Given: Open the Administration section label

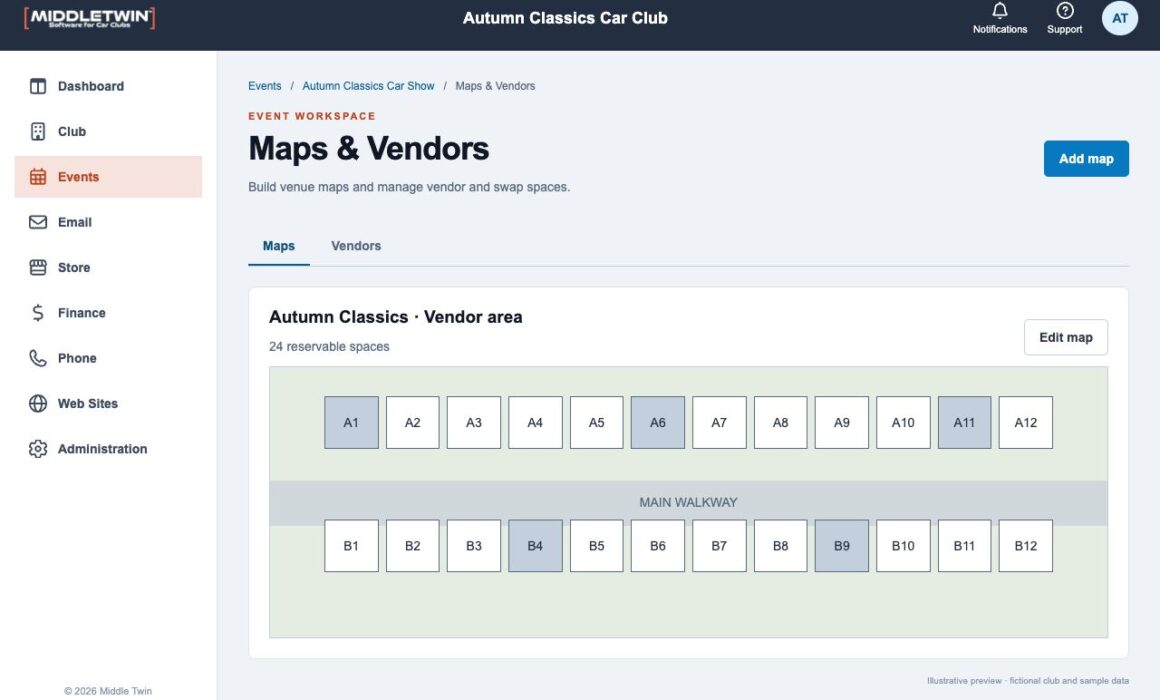Looking at the screenshot, I should [102, 448].
